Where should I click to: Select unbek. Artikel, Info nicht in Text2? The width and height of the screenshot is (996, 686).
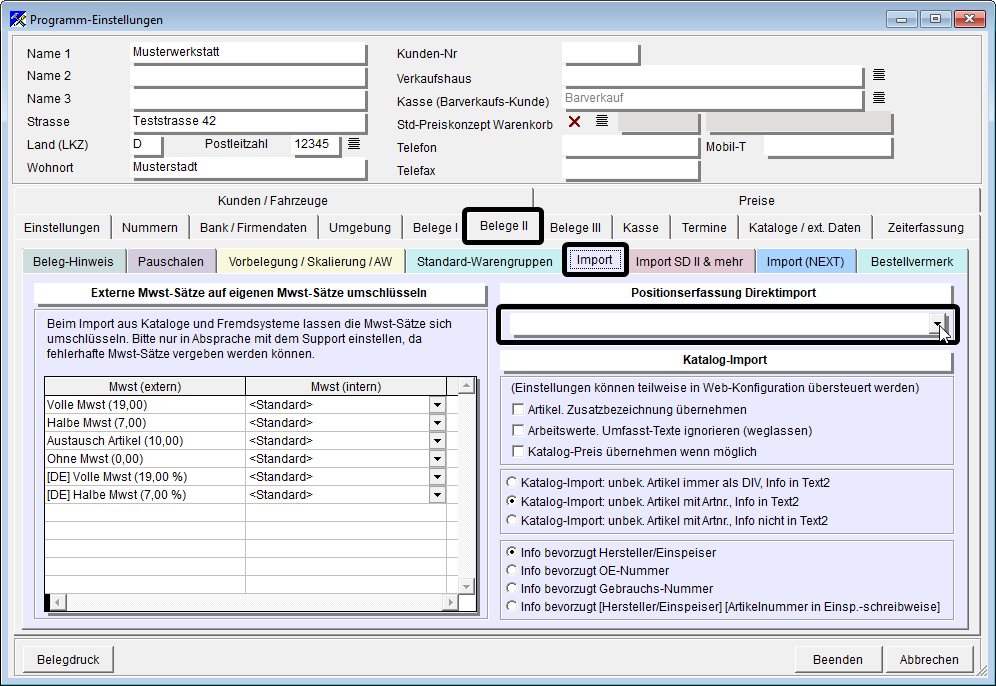click(x=512, y=520)
